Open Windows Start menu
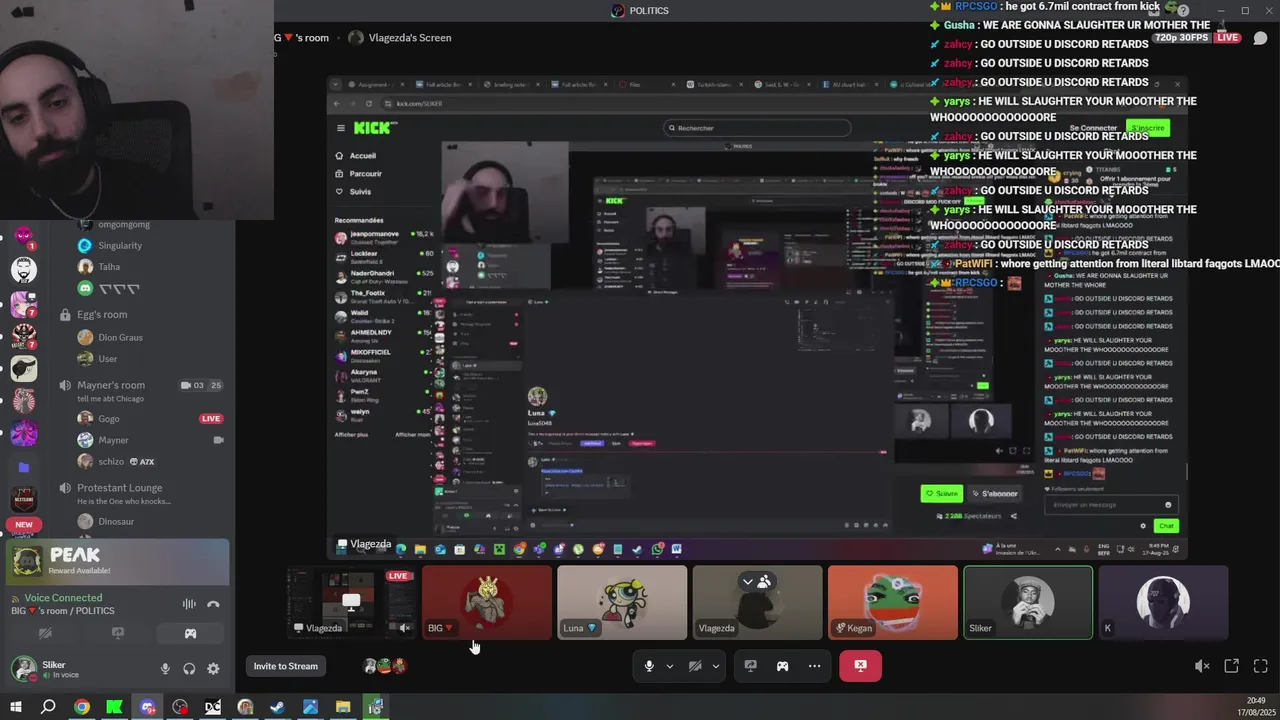This screenshot has width=1280, height=720. [x=16, y=707]
